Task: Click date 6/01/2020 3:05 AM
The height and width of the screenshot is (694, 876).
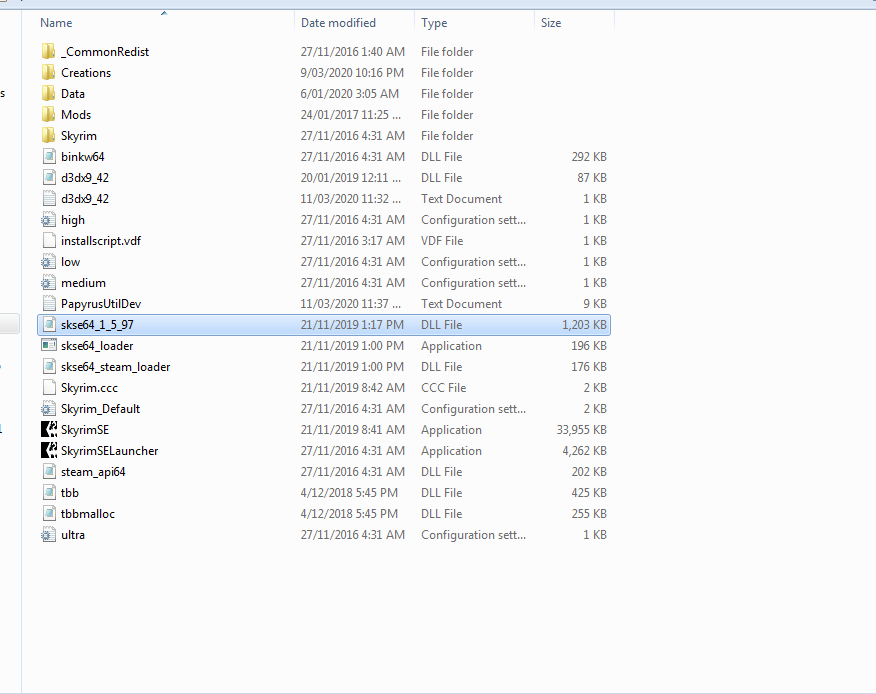Action: pos(350,93)
